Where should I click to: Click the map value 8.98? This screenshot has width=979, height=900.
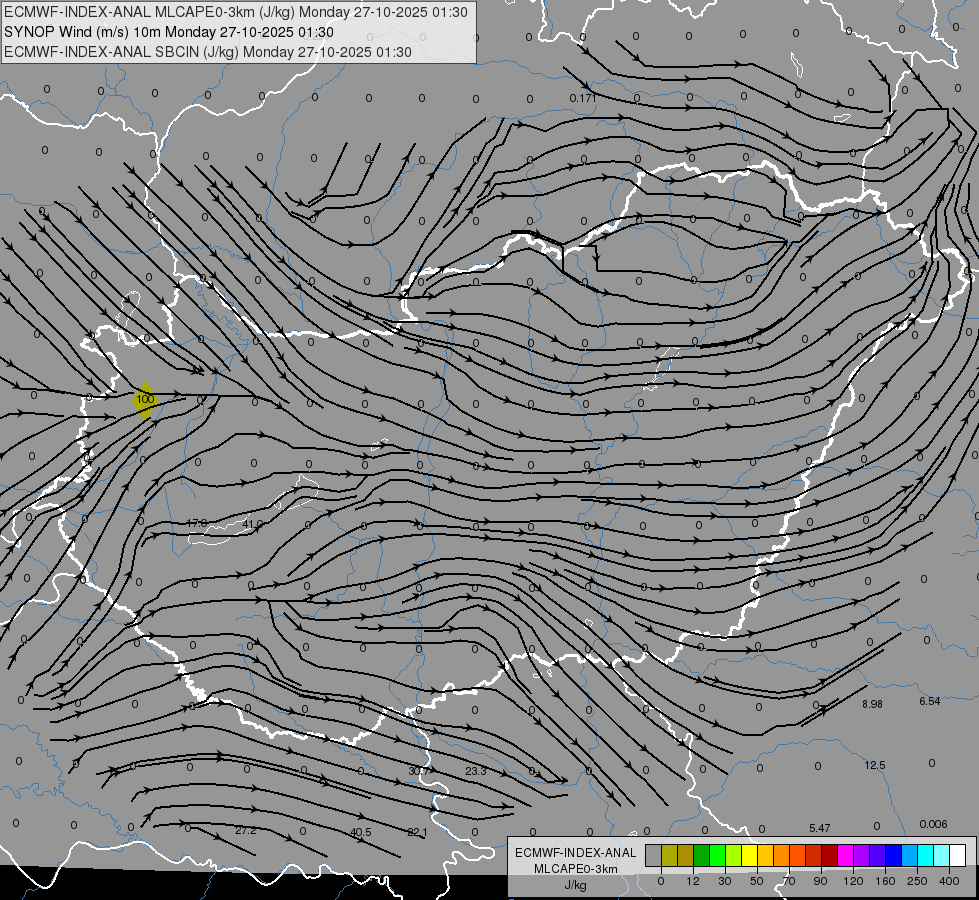click(x=872, y=704)
